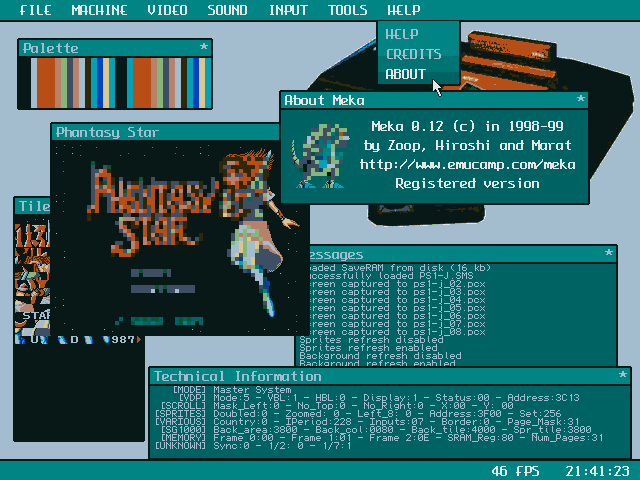
Task: Click the Phantasy Star window title bar
Action: 165,132
